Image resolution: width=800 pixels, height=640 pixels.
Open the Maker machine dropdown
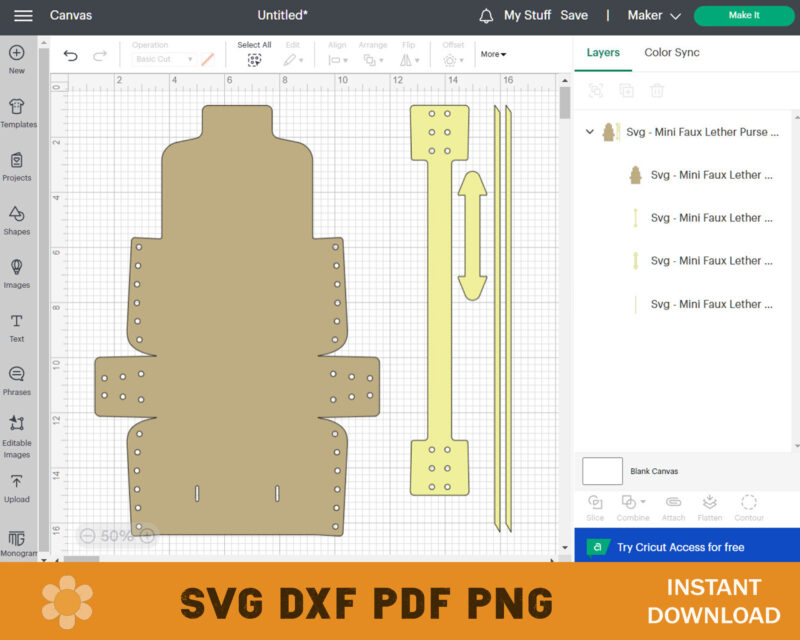[x=654, y=16]
